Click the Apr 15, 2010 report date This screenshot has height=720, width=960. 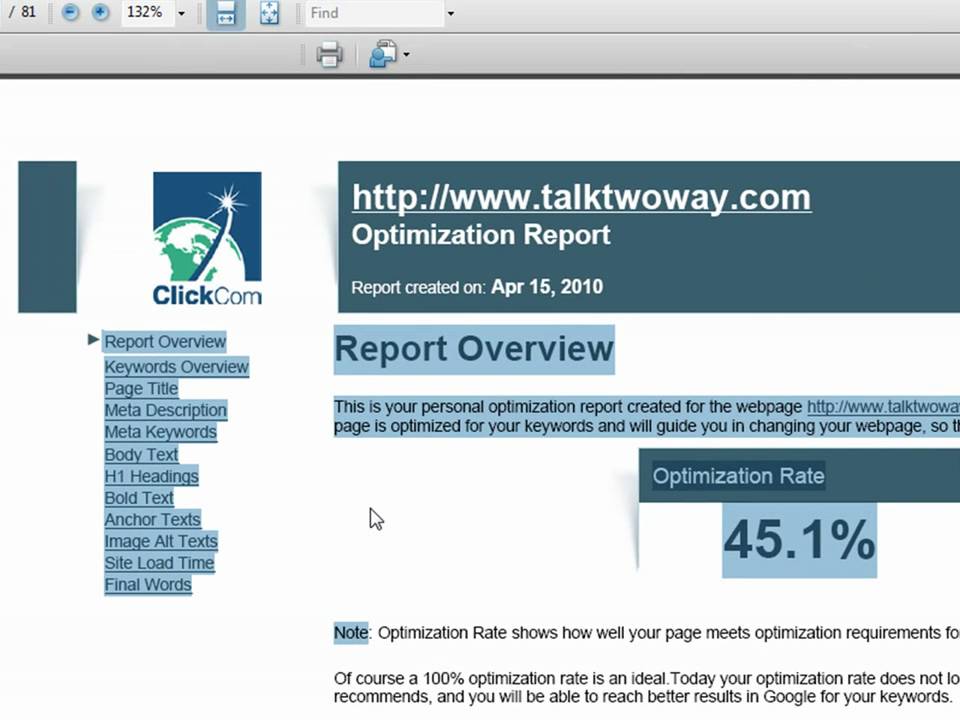click(547, 287)
